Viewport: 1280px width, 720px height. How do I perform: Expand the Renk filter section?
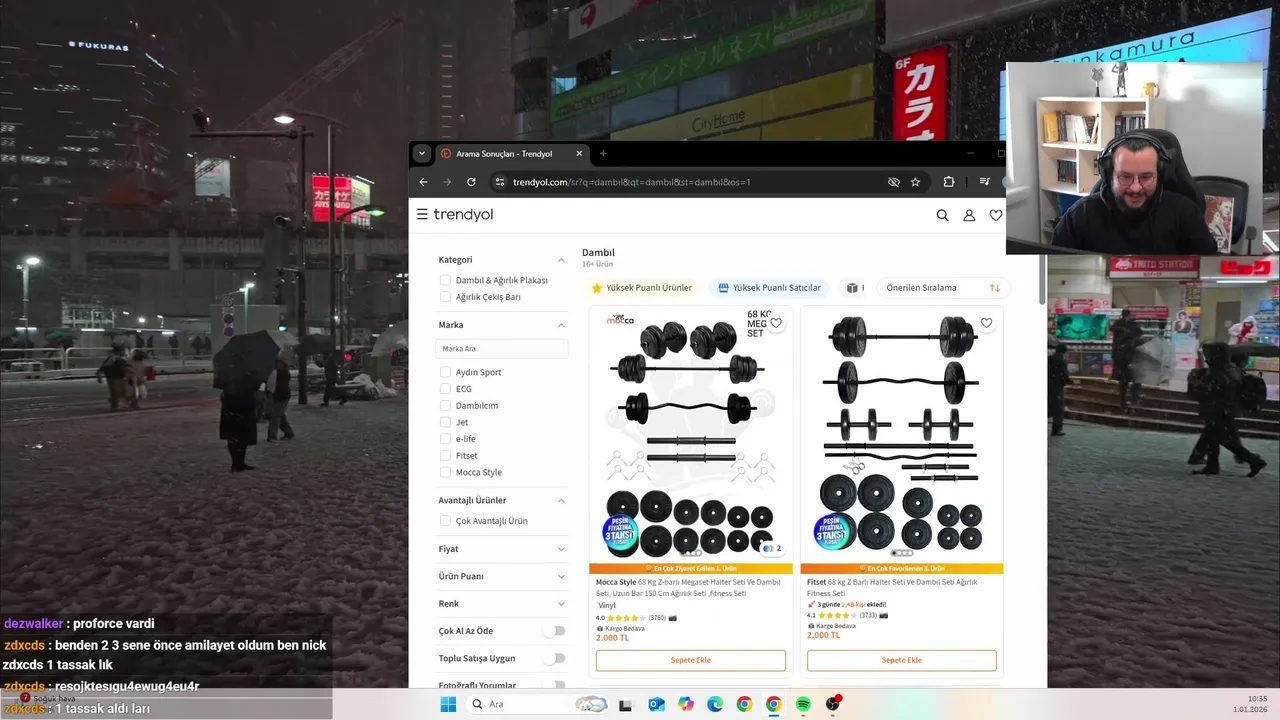[x=561, y=604]
